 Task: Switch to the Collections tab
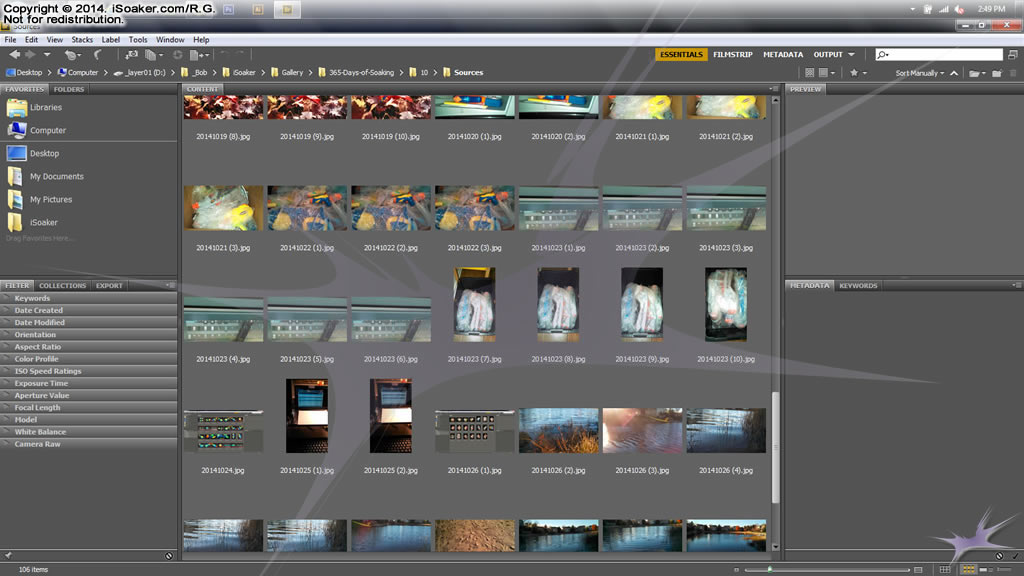(x=62, y=286)
